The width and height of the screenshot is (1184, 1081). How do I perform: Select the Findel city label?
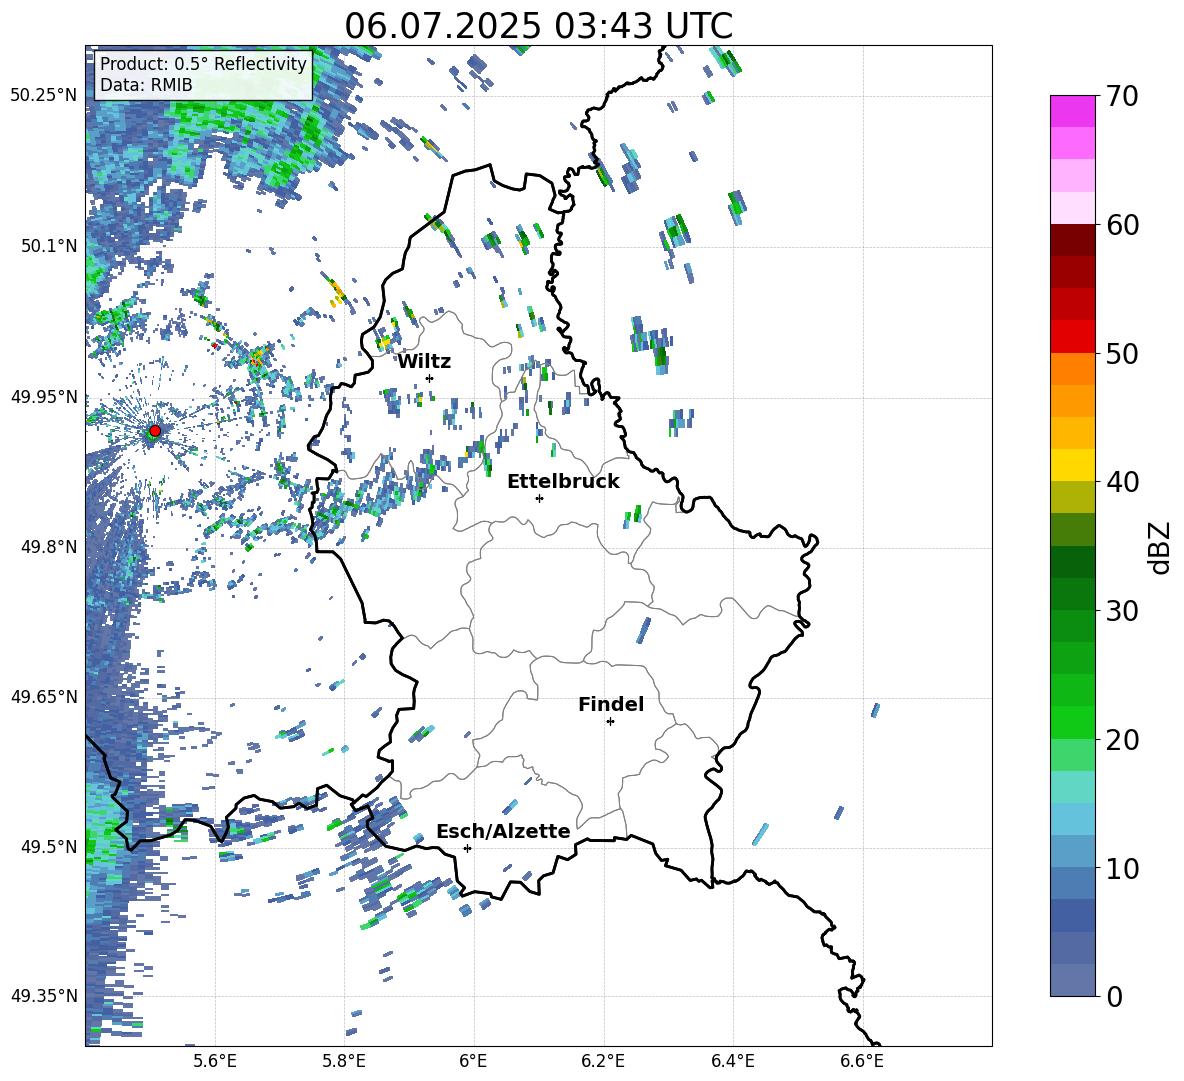click(x=611, y=704)
